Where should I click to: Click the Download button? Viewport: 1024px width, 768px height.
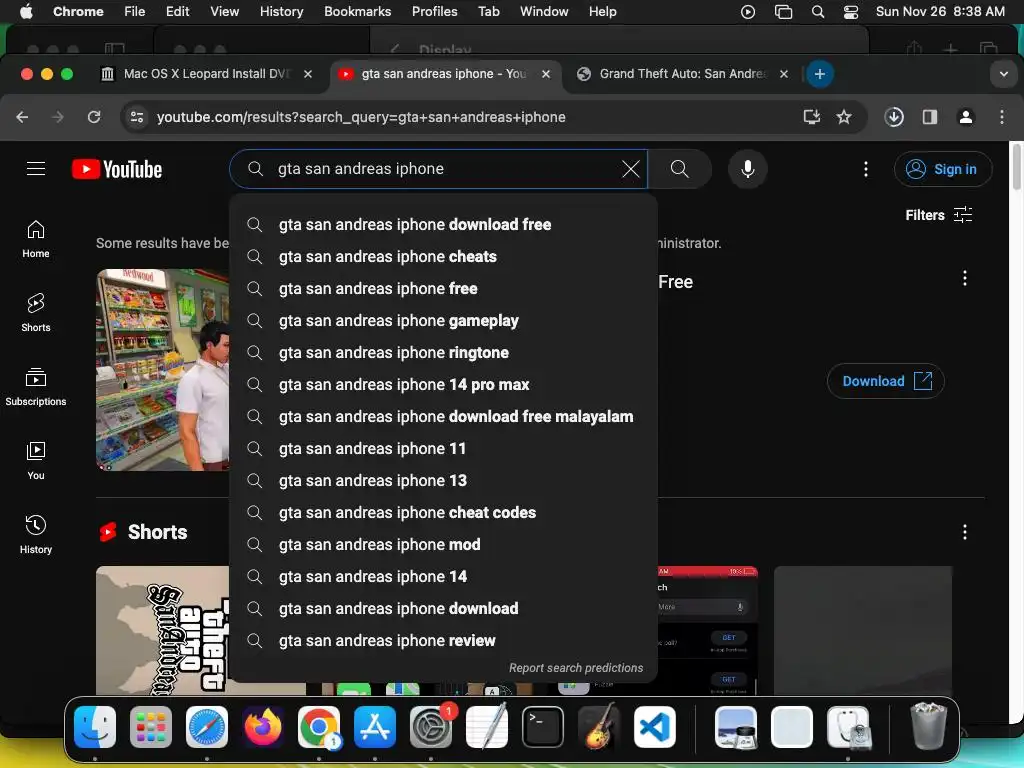pos(886,381)
